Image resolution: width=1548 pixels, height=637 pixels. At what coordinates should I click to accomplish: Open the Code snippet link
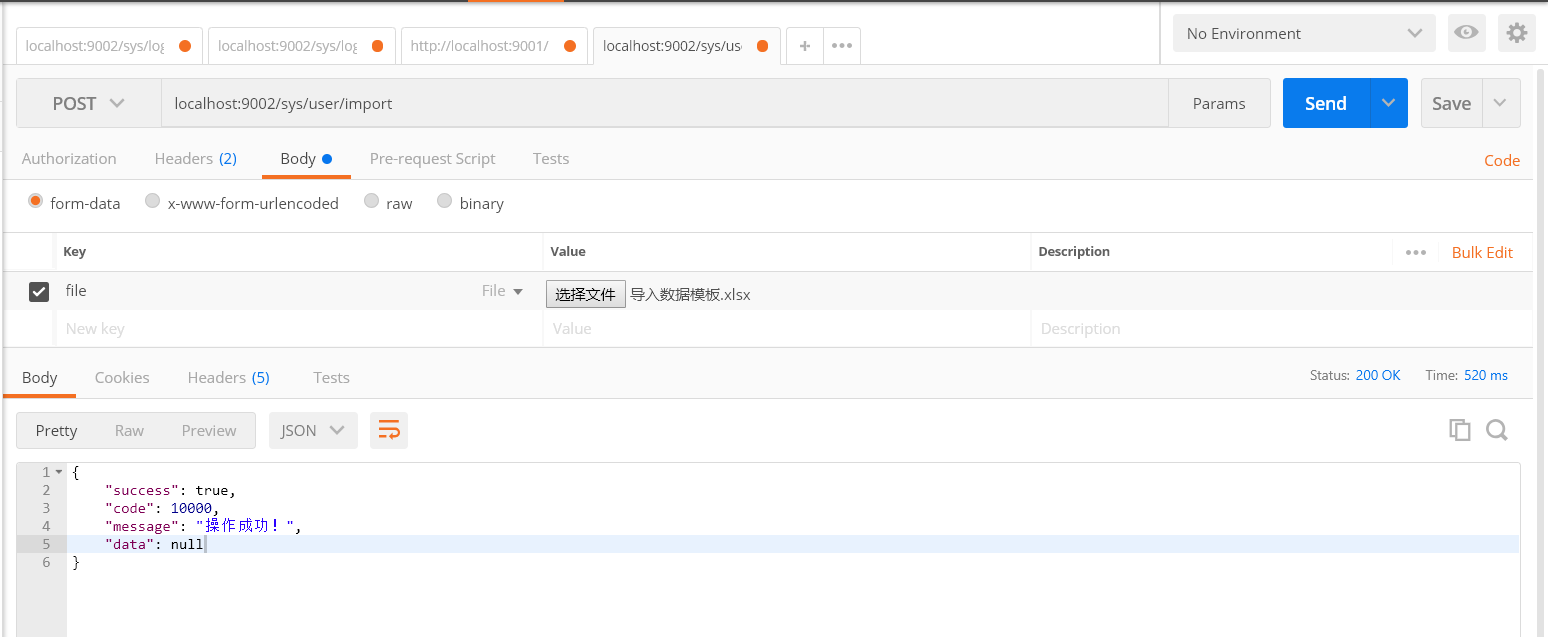pyautogui.click(x=1502, y=160)
